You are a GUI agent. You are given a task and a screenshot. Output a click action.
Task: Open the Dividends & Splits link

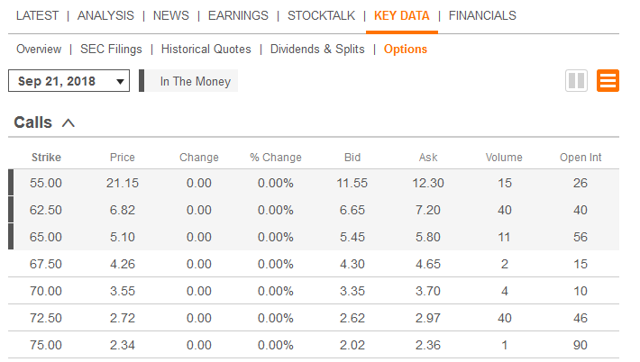tap(317, 49)
